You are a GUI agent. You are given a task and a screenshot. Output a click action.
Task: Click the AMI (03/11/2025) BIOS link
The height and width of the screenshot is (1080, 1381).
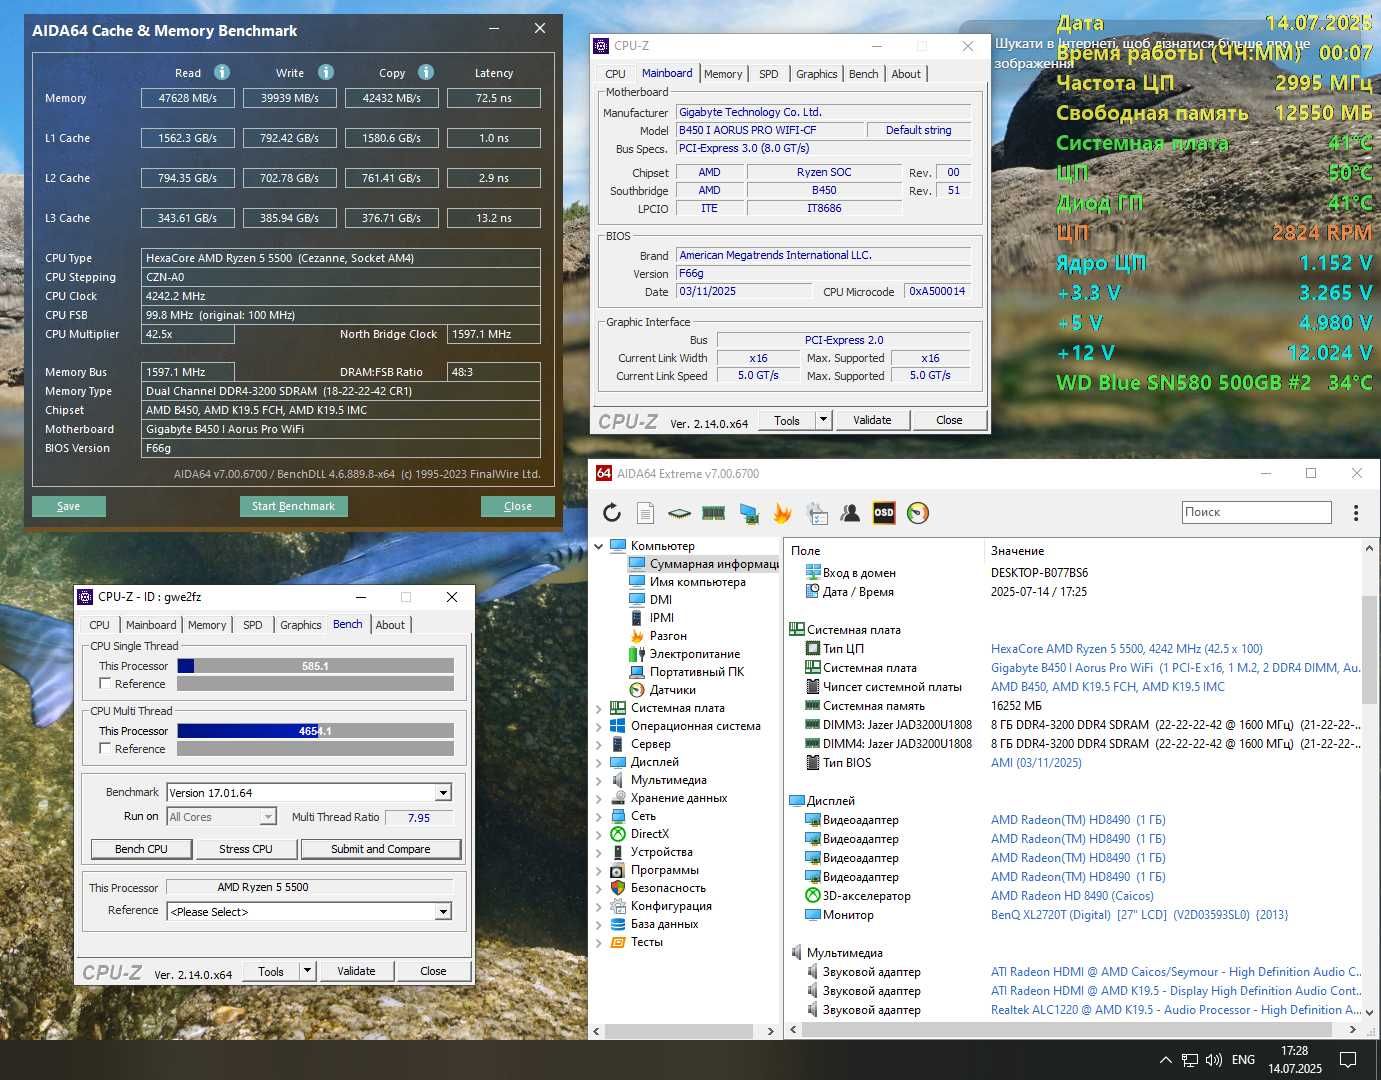pos(1036,763)
